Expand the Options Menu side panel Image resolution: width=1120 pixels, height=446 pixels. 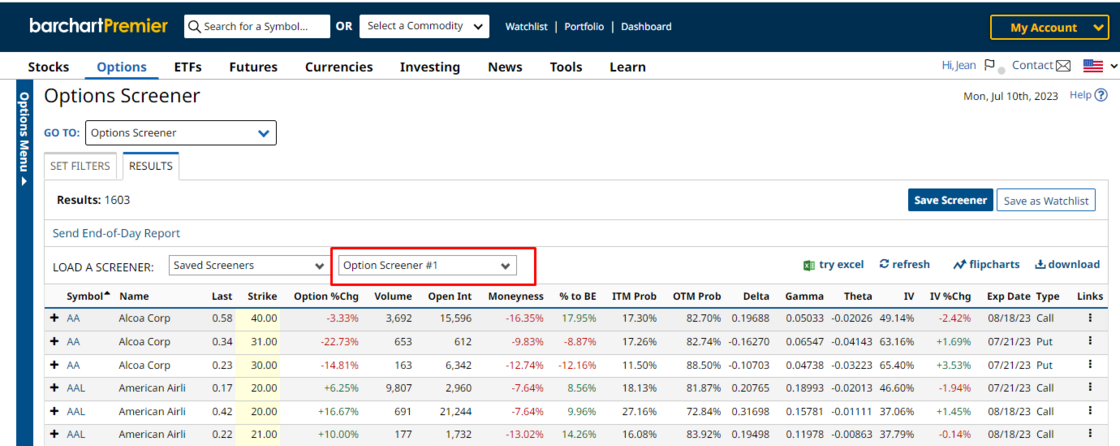pos(24,139)
